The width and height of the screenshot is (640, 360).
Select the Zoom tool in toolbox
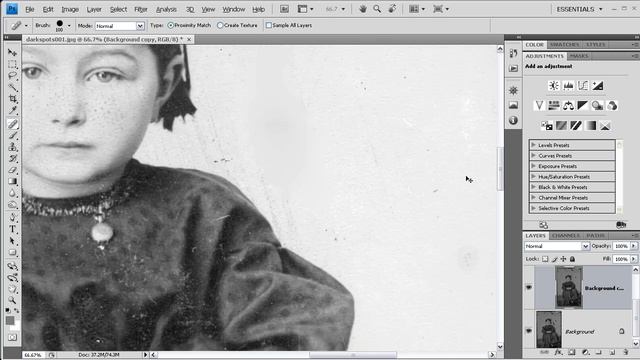point(12,300)
